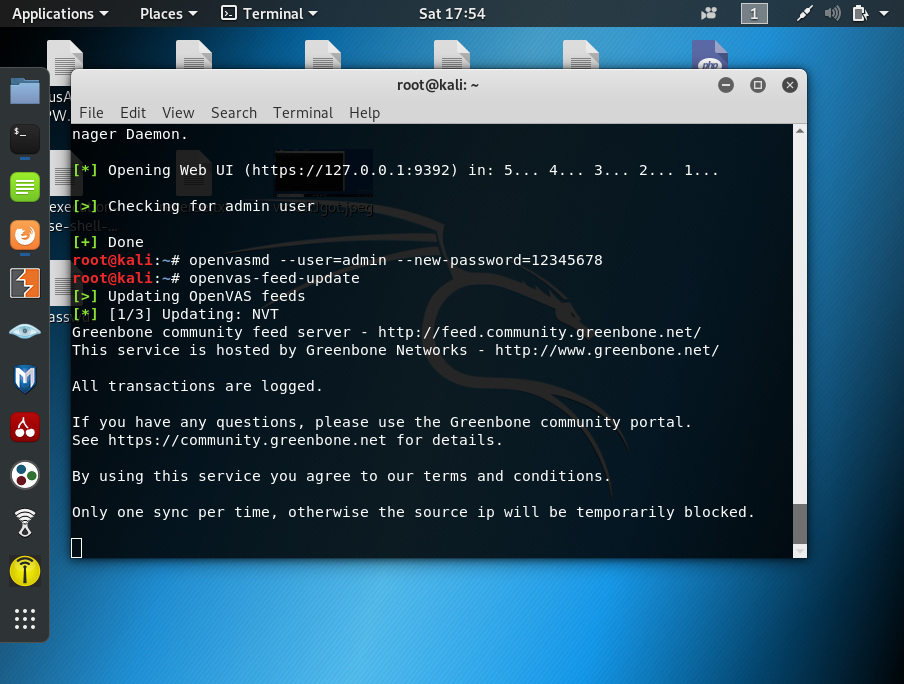Click 'Checking for admin user' line

pos(194,206)
